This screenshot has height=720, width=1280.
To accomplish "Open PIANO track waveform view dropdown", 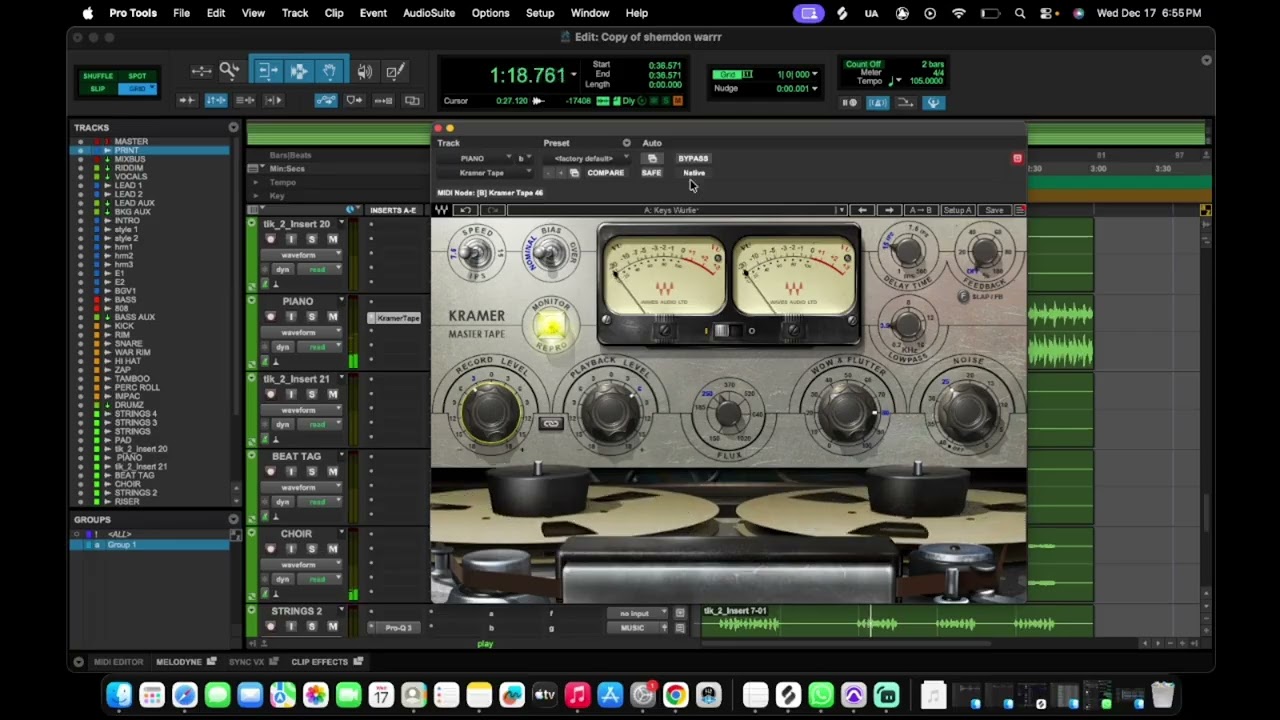I will click(301, 332).
